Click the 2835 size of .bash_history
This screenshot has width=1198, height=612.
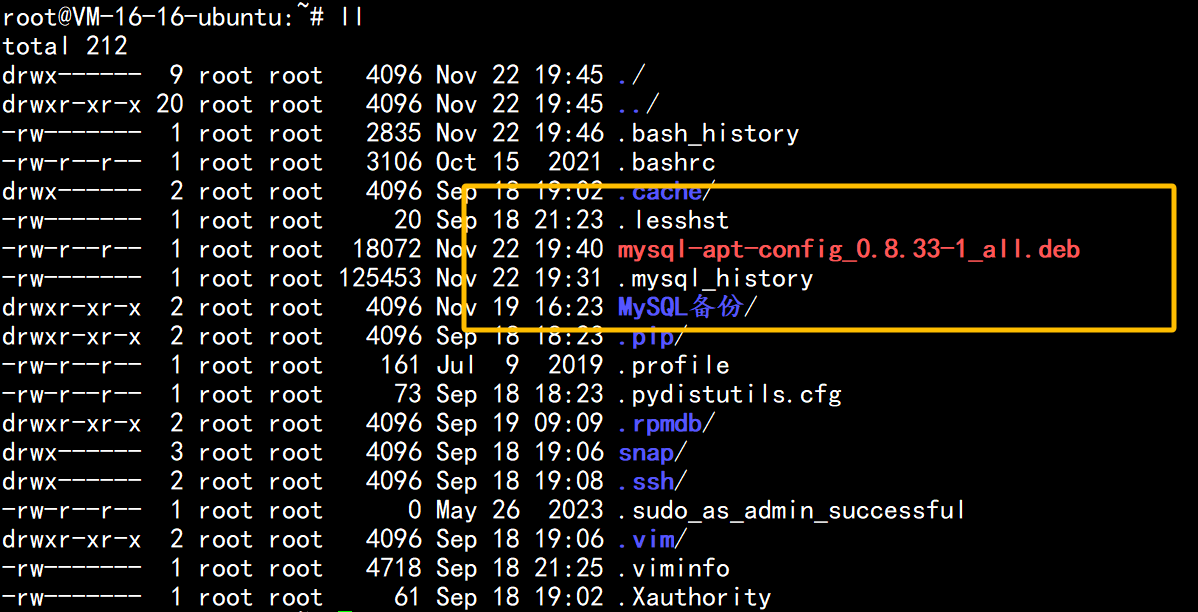[x=393, y=134]
